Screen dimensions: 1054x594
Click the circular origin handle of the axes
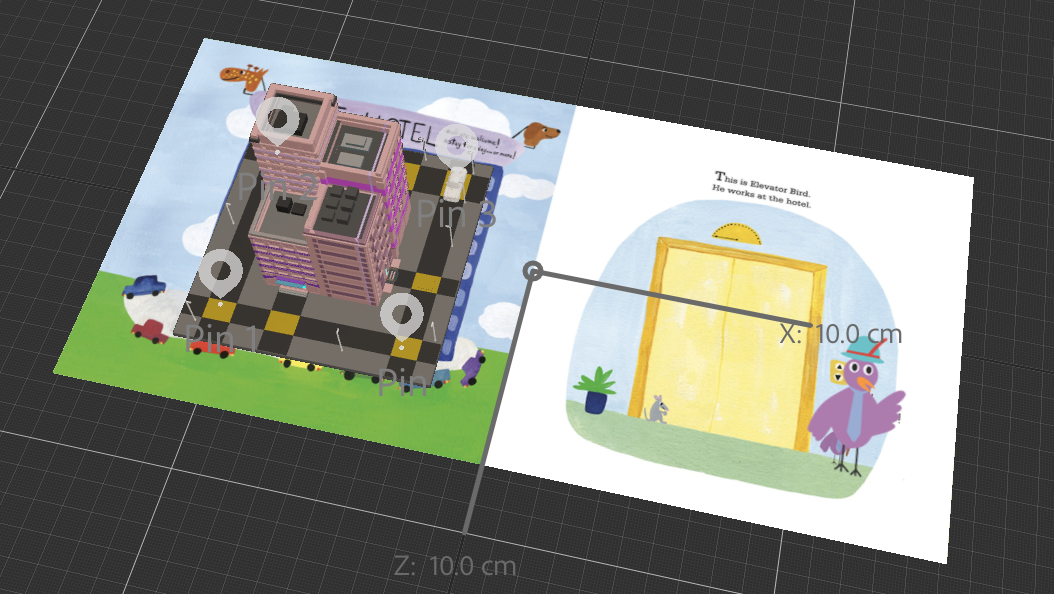click(532, 271)
